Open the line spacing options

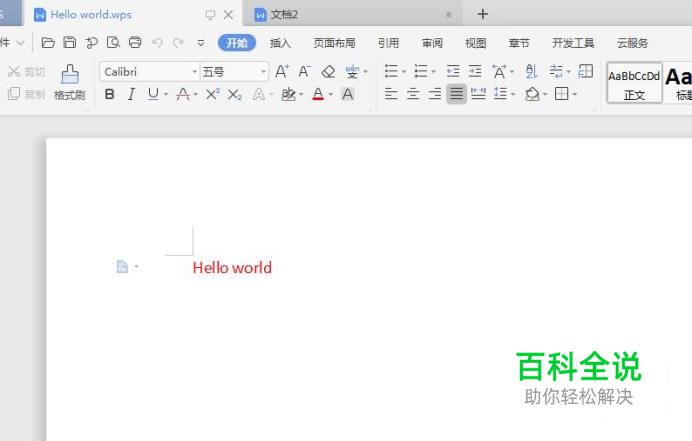pos(500,94)
